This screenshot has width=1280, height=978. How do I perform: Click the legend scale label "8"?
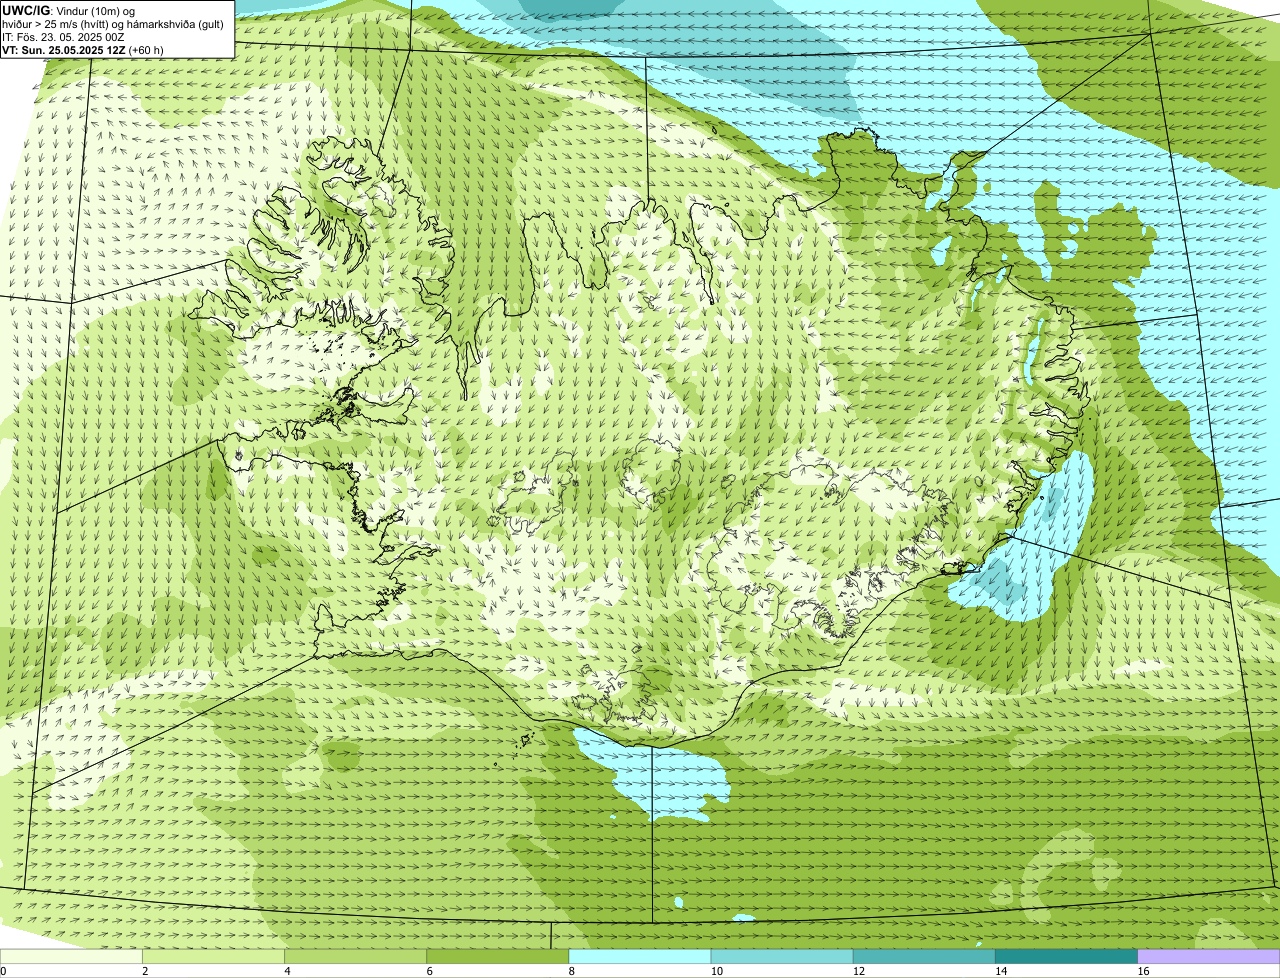tap(571, 971)
